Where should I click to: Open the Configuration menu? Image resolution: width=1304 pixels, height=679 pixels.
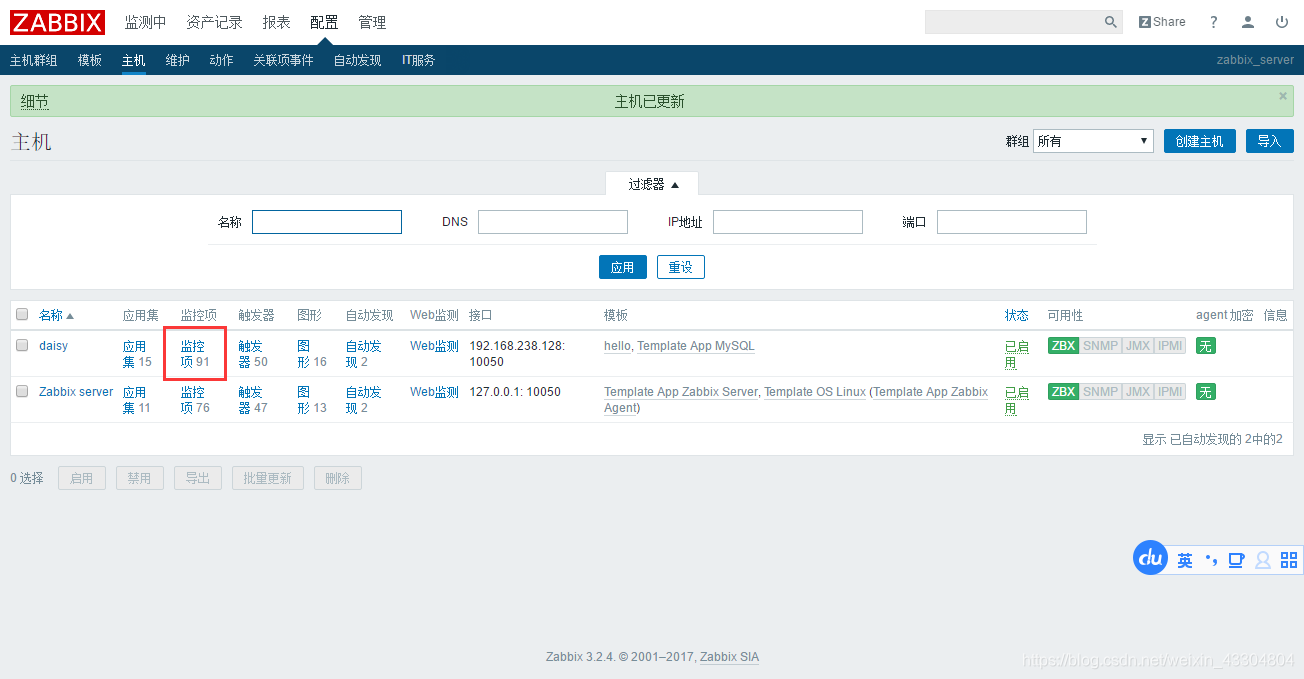point(324,22)
